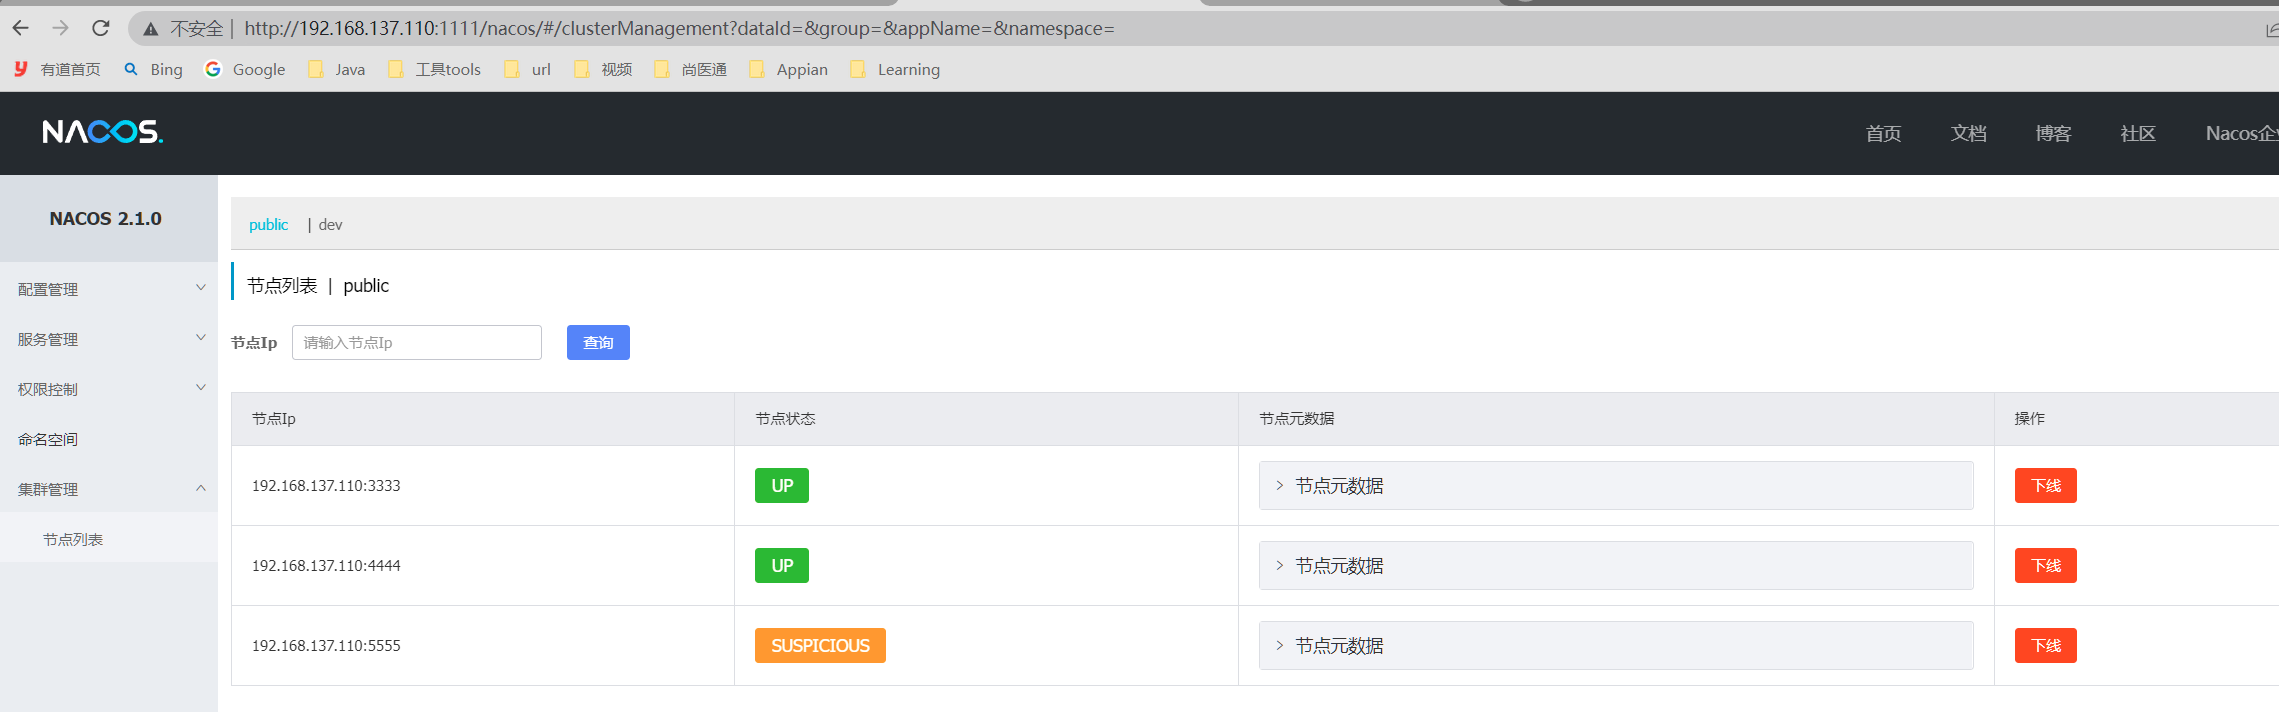Screen dimensions: 2279x712
Task: Click the NACOS 2.1.0 version label
Action: (106, 218)
